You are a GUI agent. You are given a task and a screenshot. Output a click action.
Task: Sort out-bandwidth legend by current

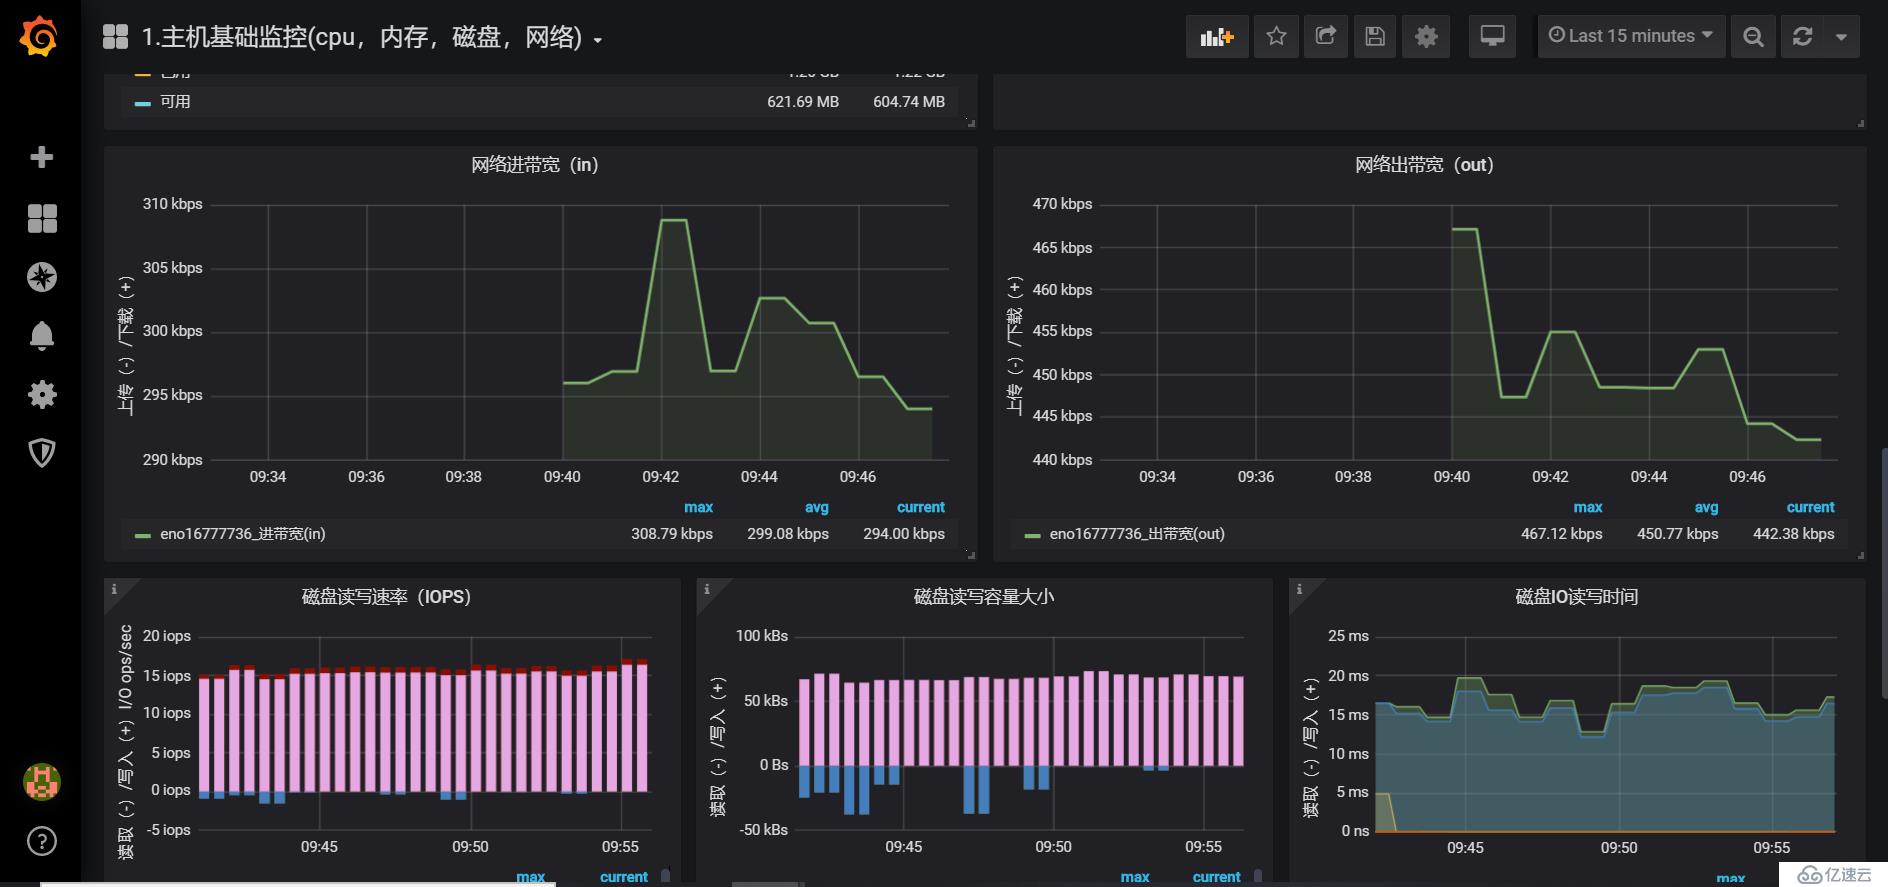pyautogui.click(x=1811, y=507)
